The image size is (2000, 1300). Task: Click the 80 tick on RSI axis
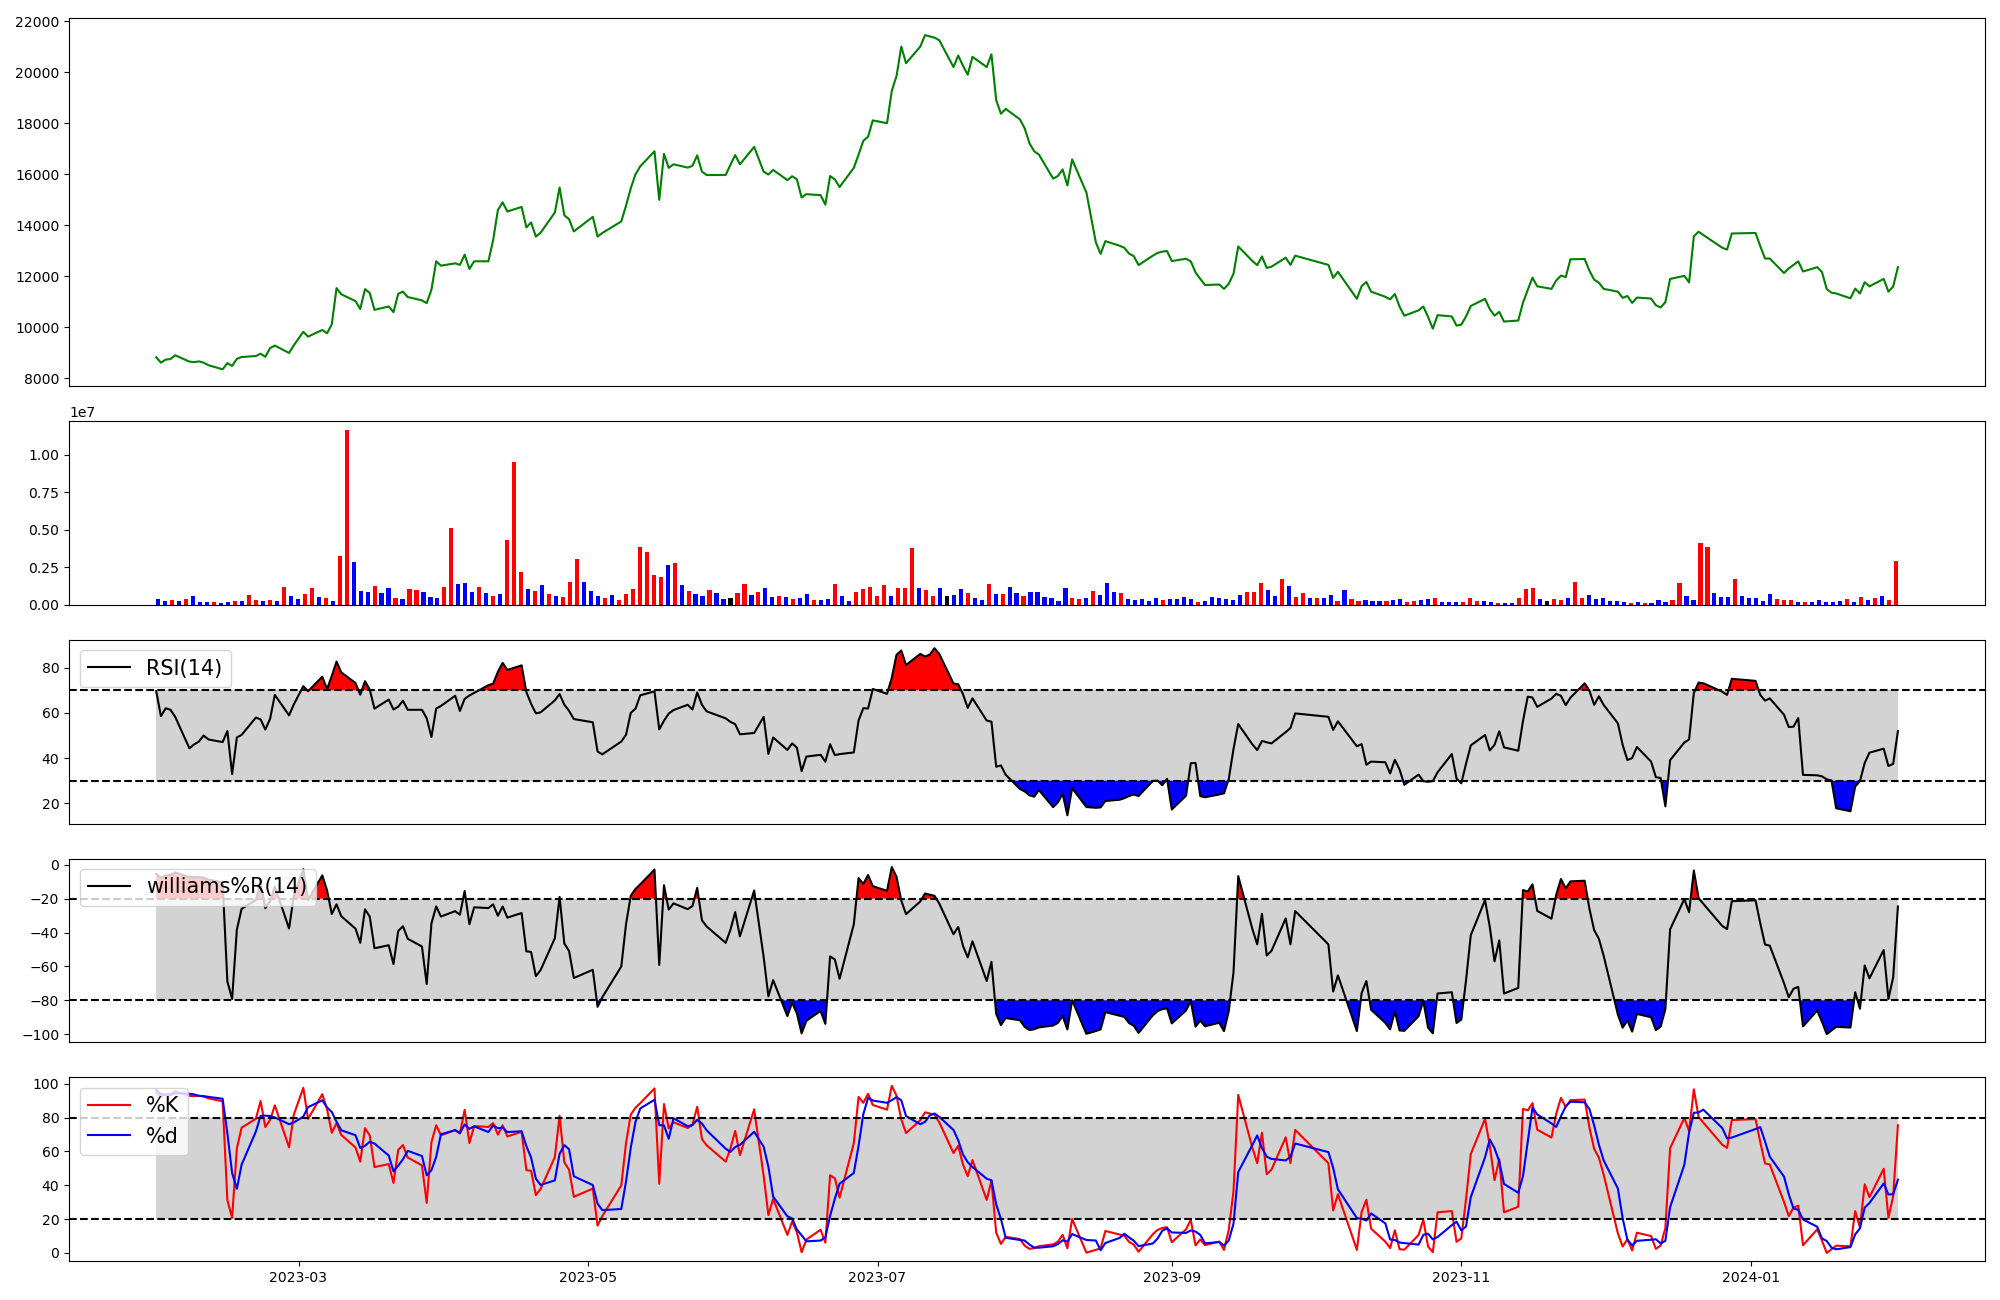(x=50, y=668)
